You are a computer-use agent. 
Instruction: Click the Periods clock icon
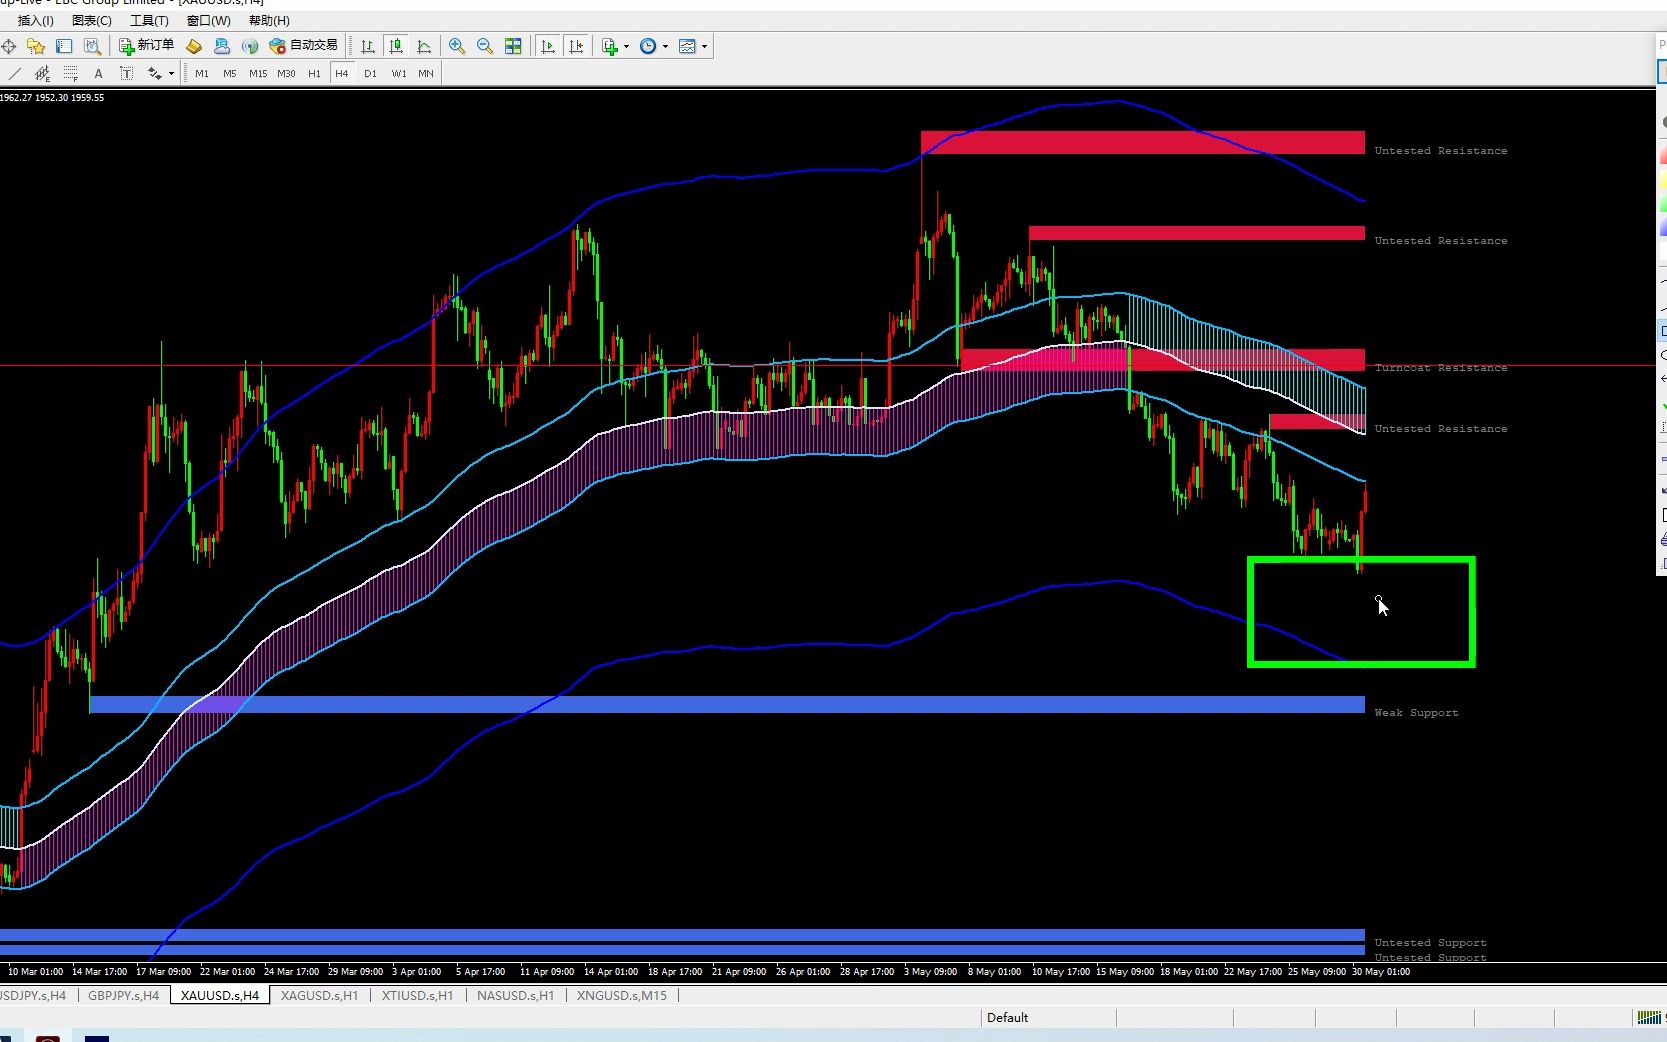click(x=648, y=46)
